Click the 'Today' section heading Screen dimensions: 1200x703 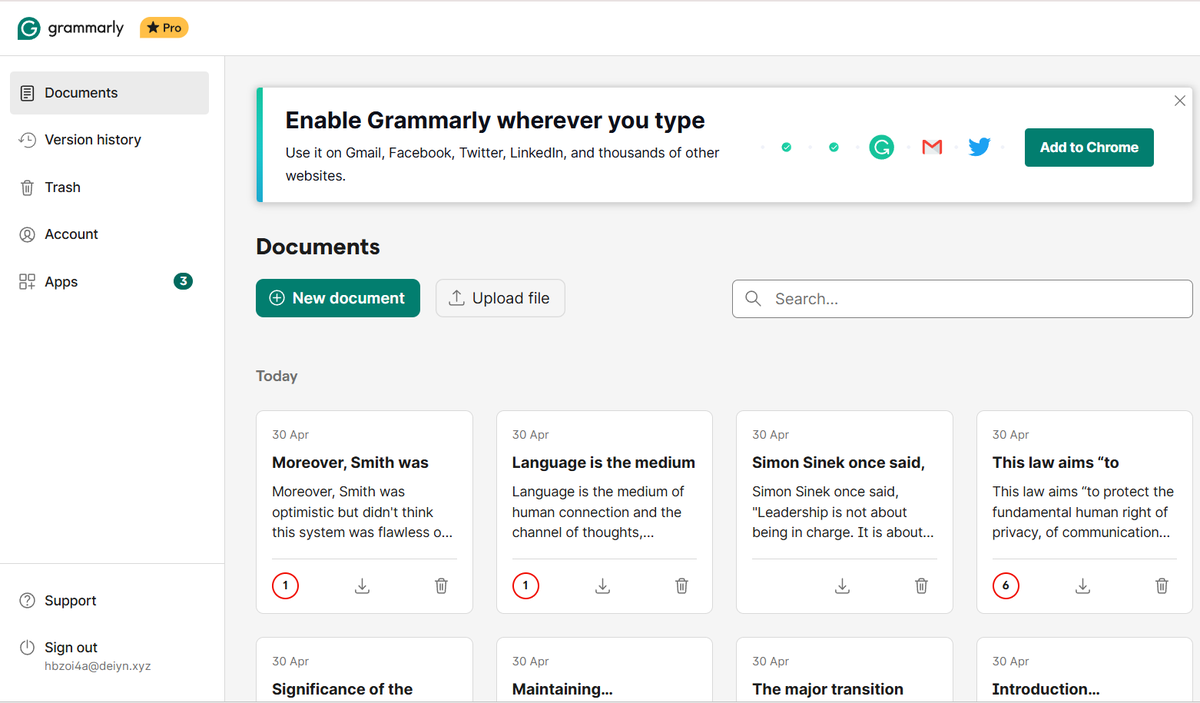coord(277,376)
